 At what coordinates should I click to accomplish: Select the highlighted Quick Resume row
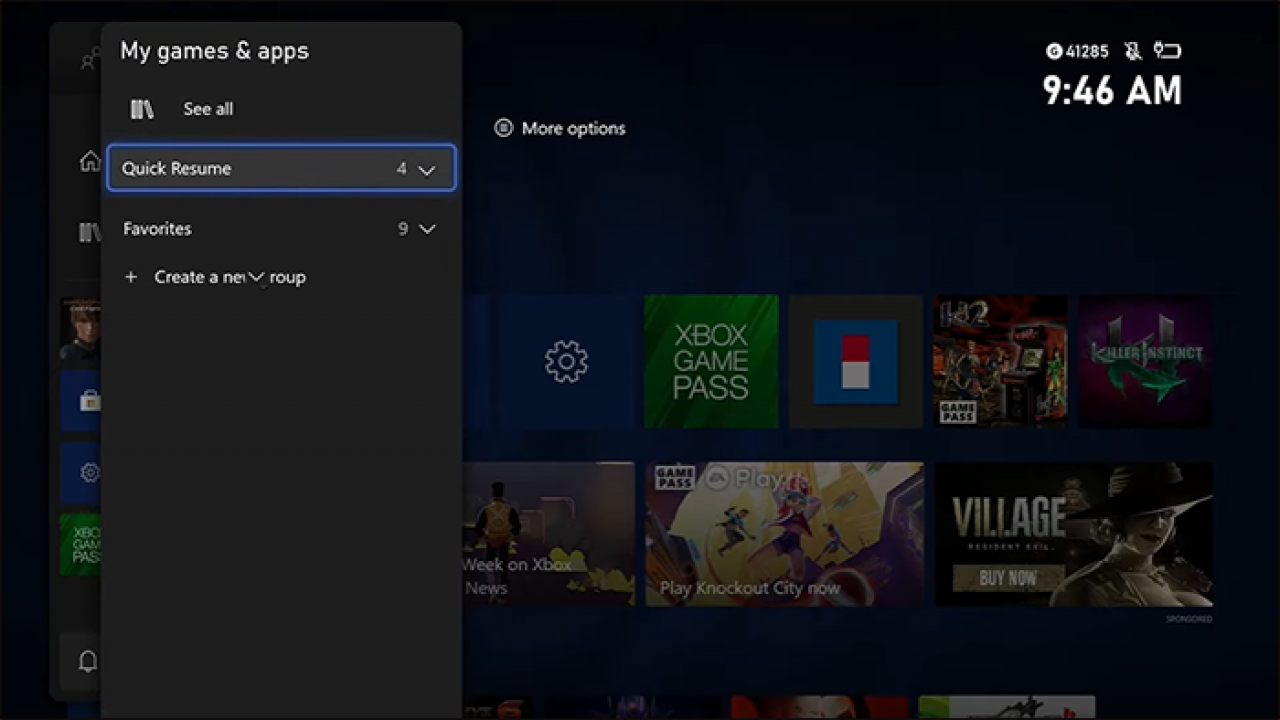tap(281, 168)
